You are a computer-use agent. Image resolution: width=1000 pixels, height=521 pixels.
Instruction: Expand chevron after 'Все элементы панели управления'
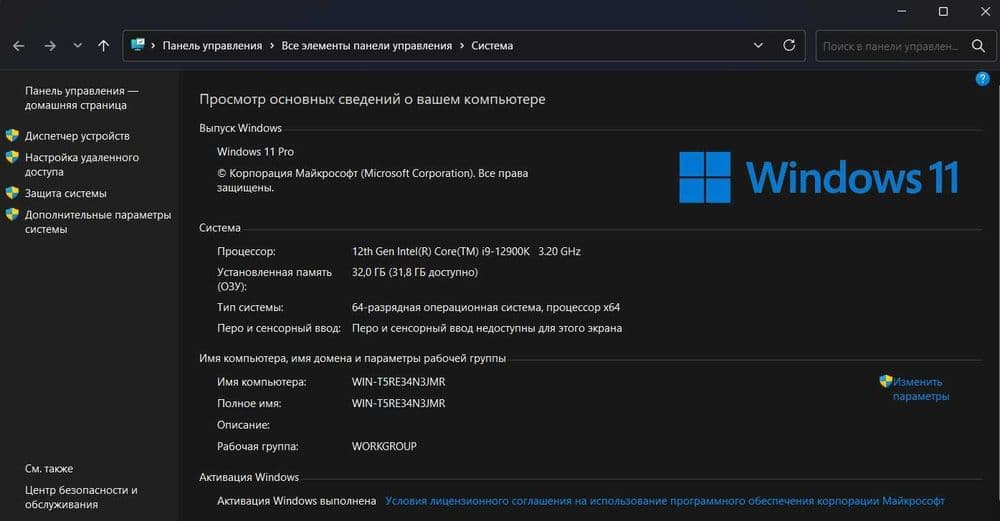coord(462,46)
